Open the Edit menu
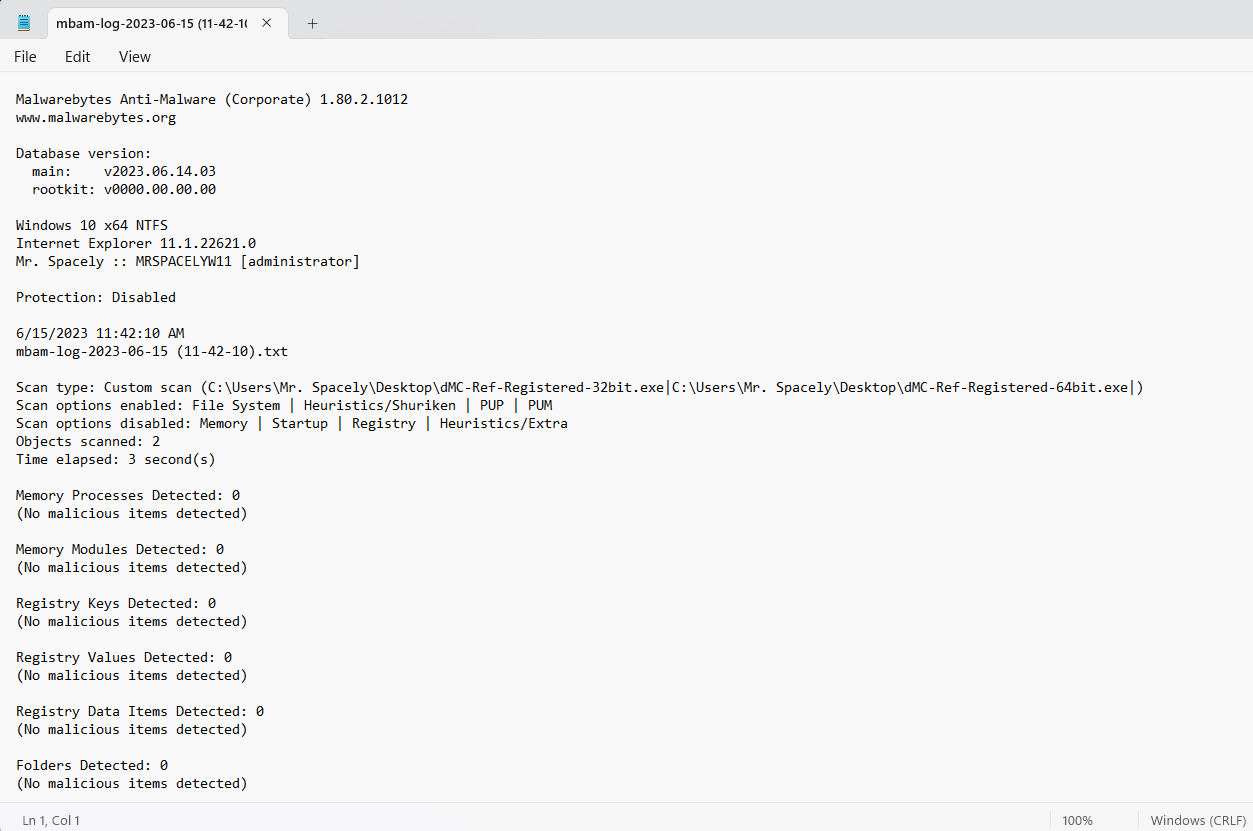 click(x=78, y=57)
